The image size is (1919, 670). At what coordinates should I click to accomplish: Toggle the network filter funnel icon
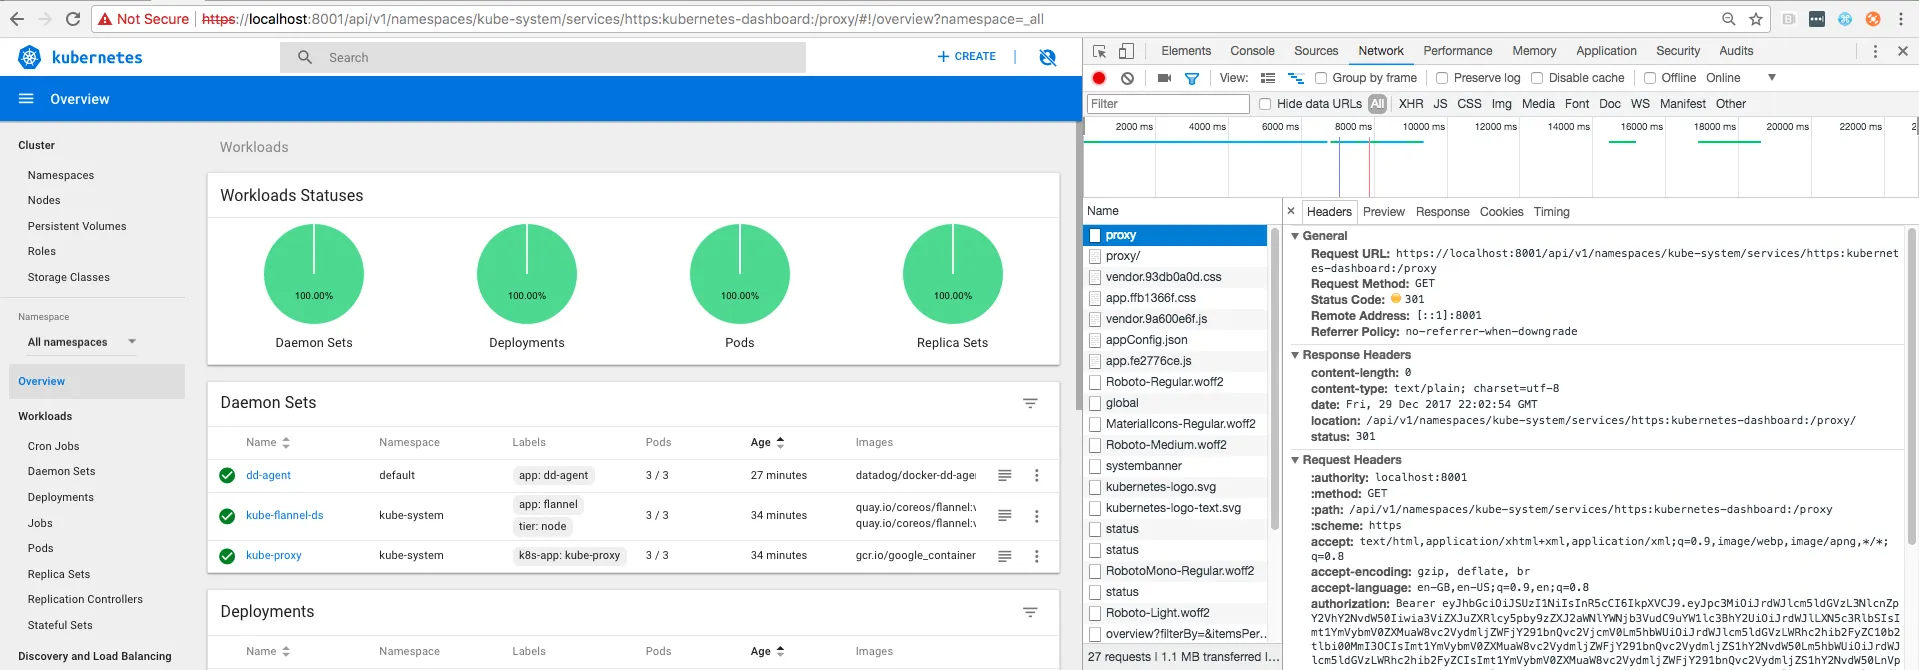(1192, 78)
